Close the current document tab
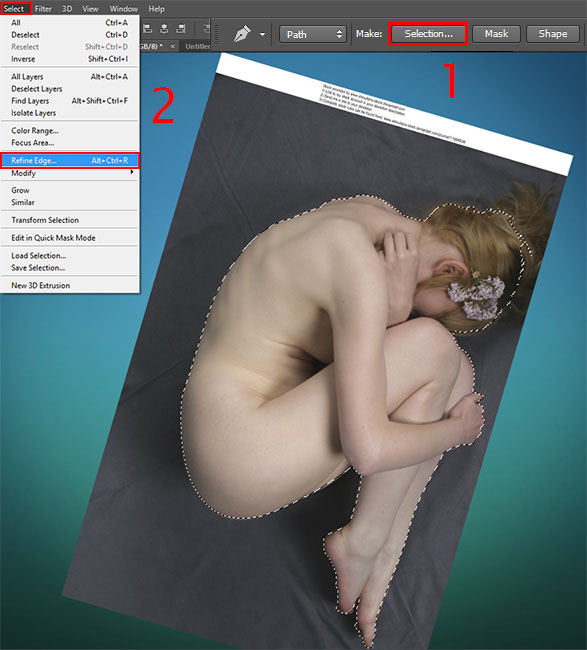 tap(173, 46)
